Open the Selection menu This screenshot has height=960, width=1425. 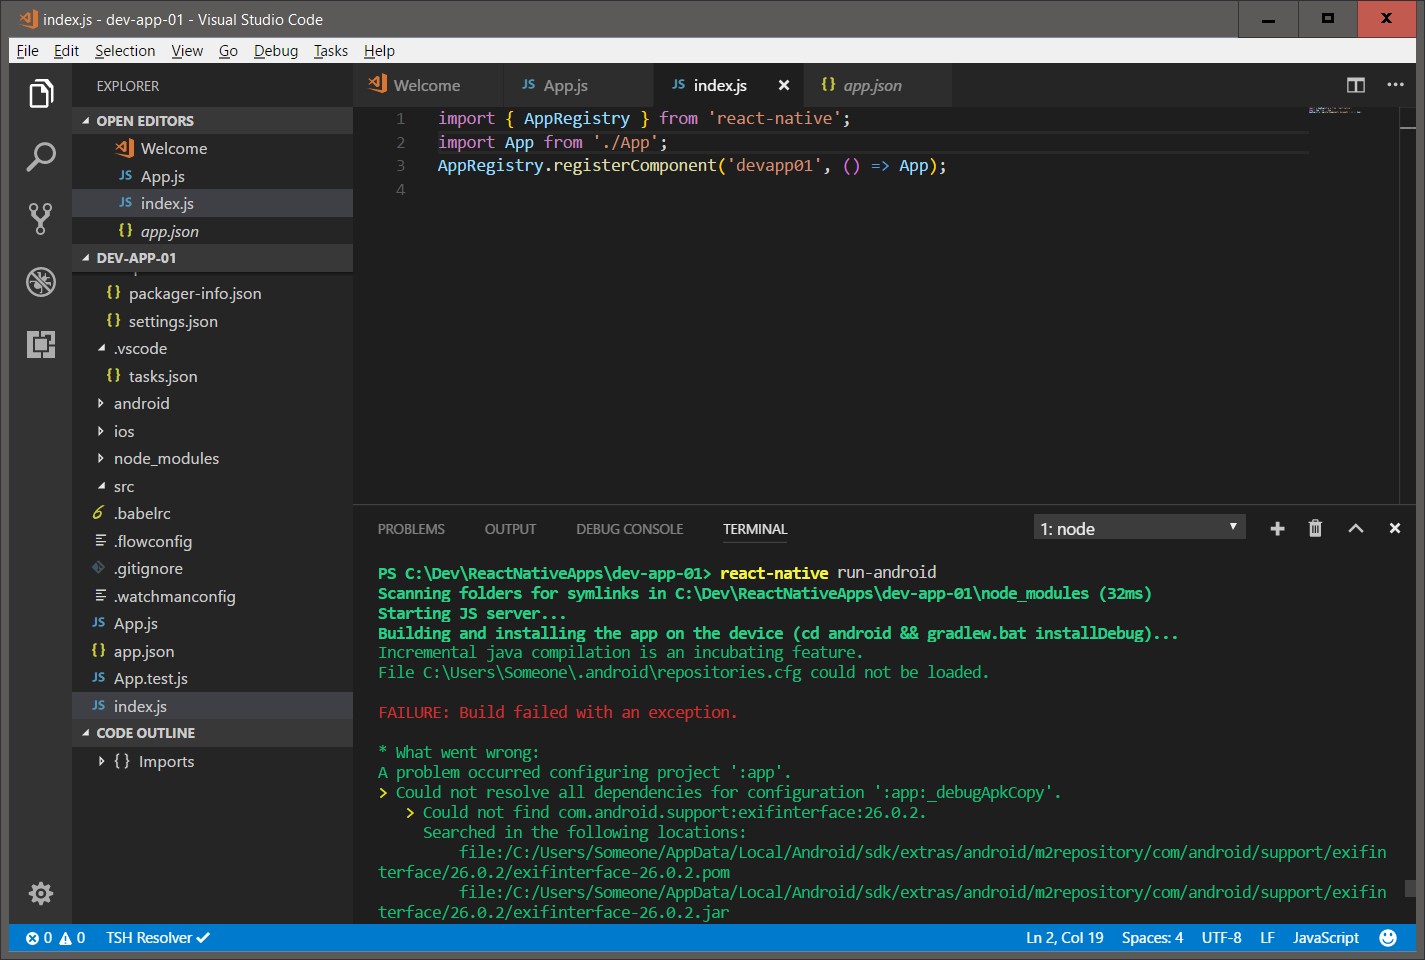pyautogui.click(x=125, y=51)
